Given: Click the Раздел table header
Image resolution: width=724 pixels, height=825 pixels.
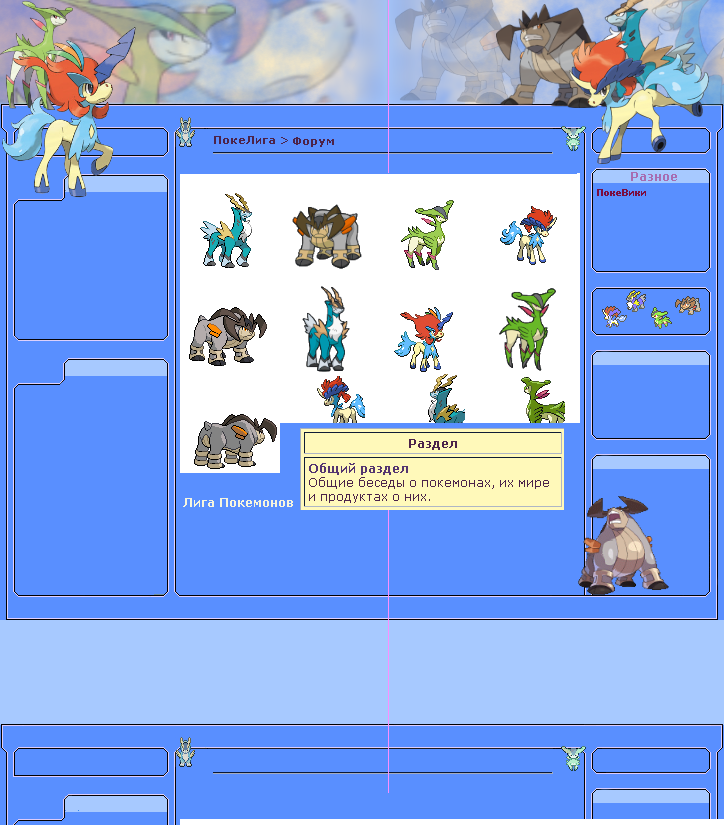Looking at the screenshot, I should coord(433,444).
